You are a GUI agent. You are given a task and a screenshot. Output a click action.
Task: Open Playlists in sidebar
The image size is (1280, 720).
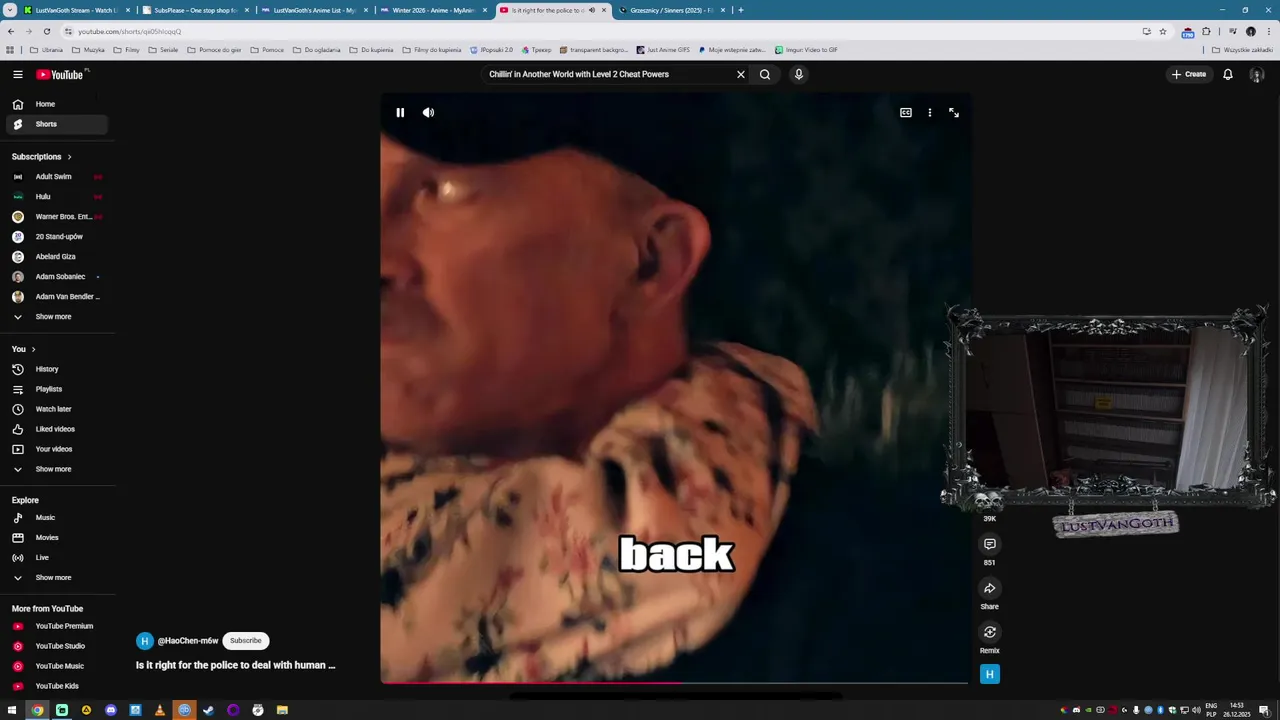(57, 389)
